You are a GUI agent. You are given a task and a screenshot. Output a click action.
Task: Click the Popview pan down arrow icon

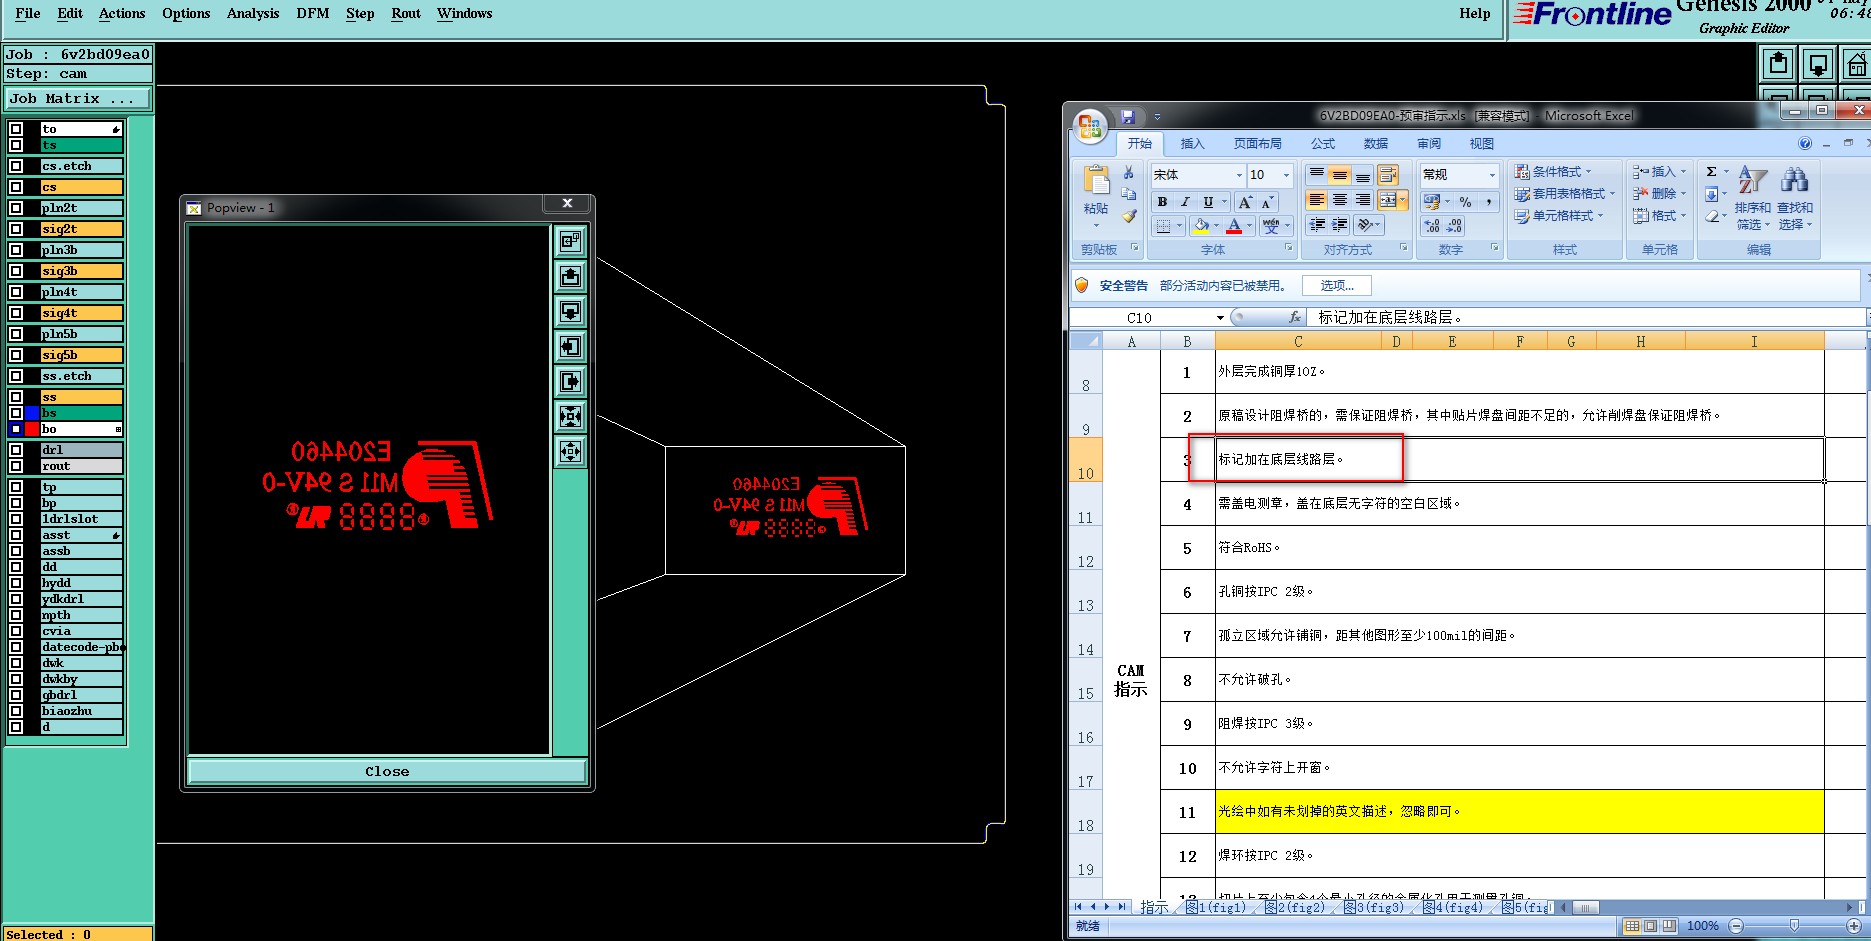click(570, 311)
